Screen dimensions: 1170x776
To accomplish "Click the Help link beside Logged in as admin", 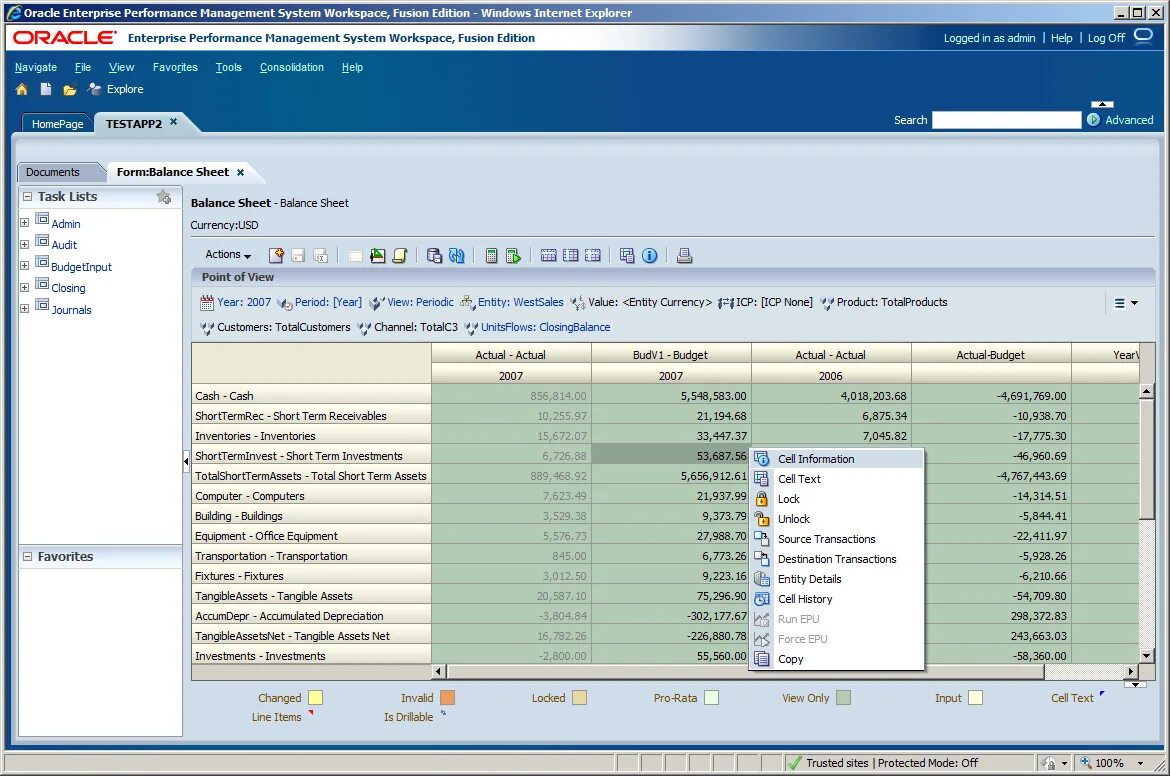I will click(x=1061, y=38).
